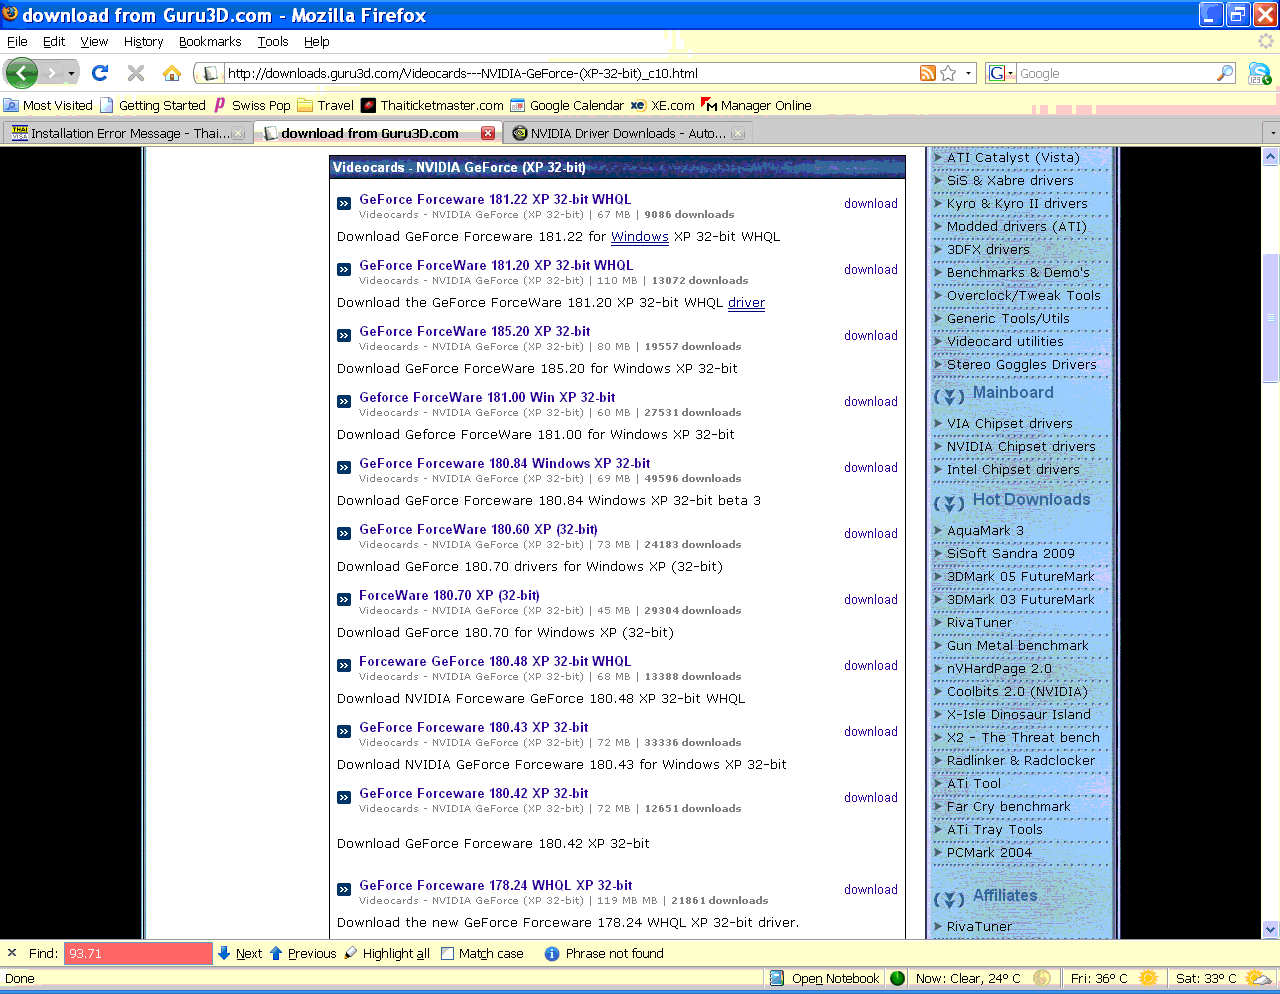The image size is (1280, 994).
Task: Open Getting Started bookmark
Action: pos(152,105)
